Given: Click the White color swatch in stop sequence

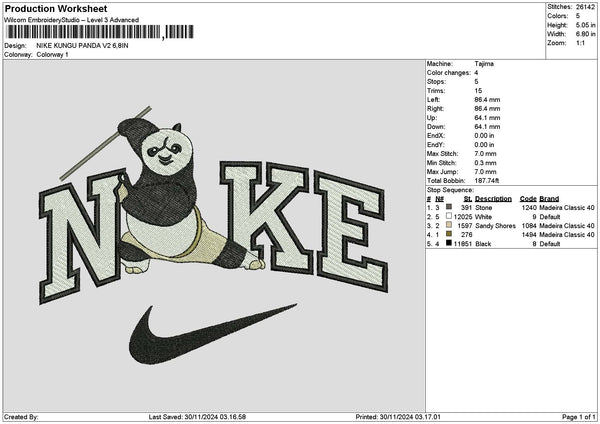Looking at the screenshot, I should (449, 216).
